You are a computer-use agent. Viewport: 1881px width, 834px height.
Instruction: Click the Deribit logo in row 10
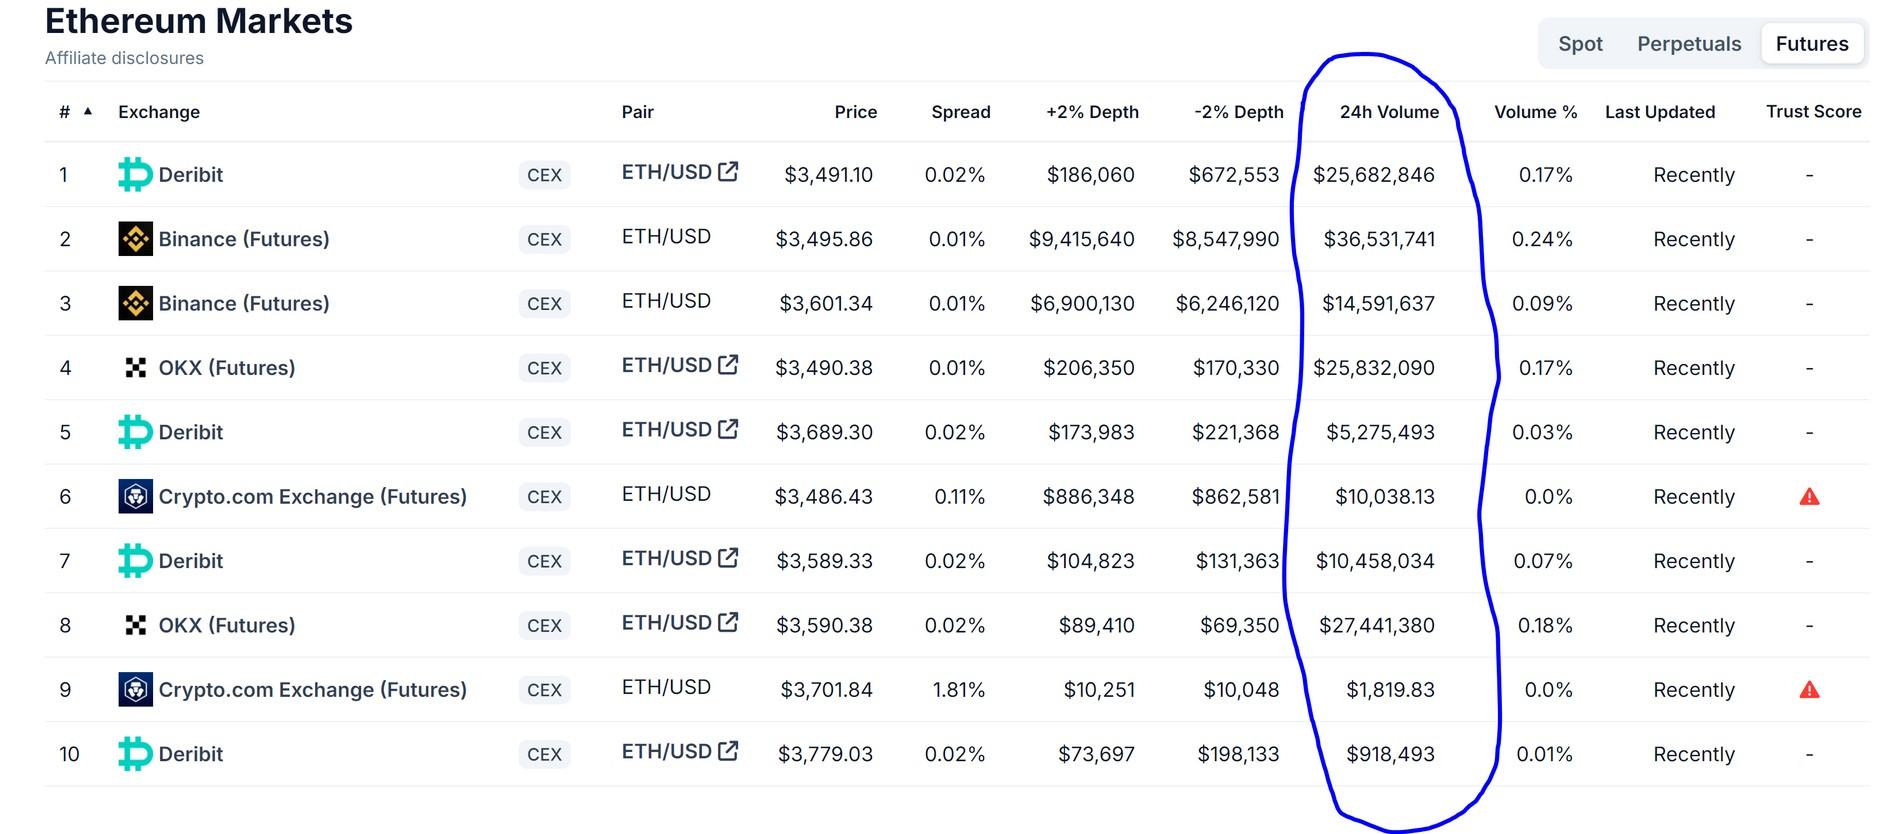coord(135,754)
